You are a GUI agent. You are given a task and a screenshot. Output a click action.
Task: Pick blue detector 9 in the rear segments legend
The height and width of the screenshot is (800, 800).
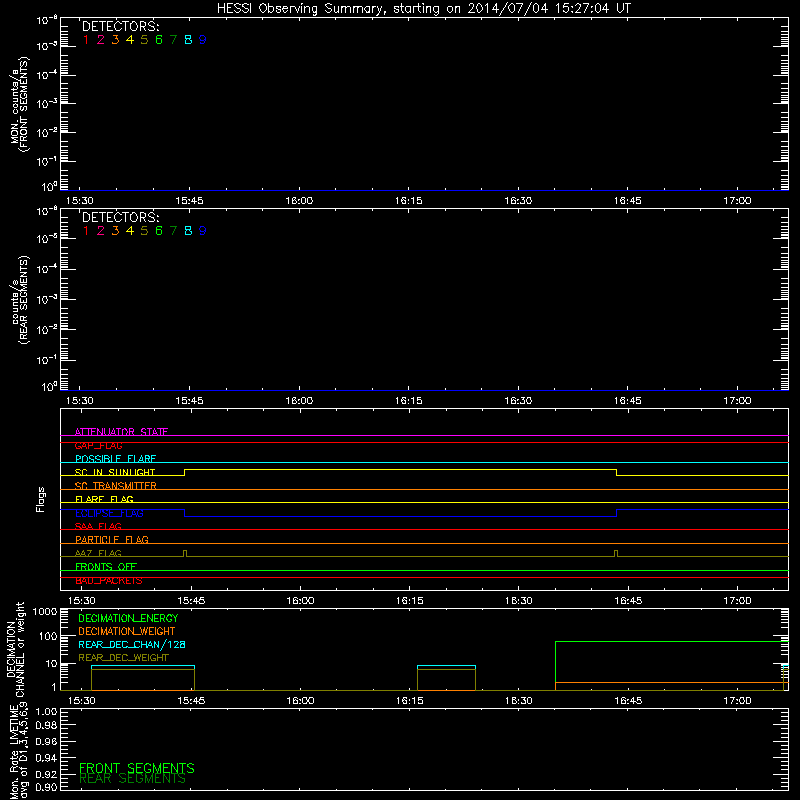[x=203, y=231]
